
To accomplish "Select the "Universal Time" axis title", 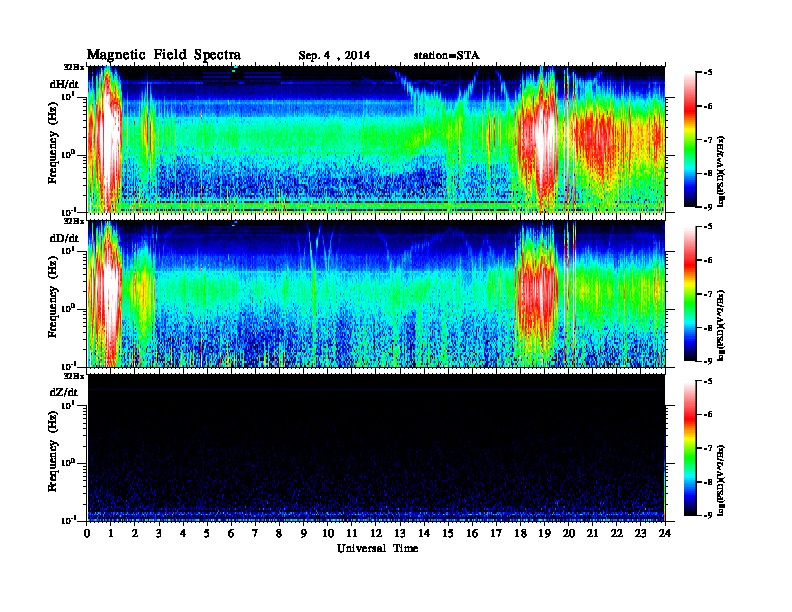I will (x=377, y=548).
